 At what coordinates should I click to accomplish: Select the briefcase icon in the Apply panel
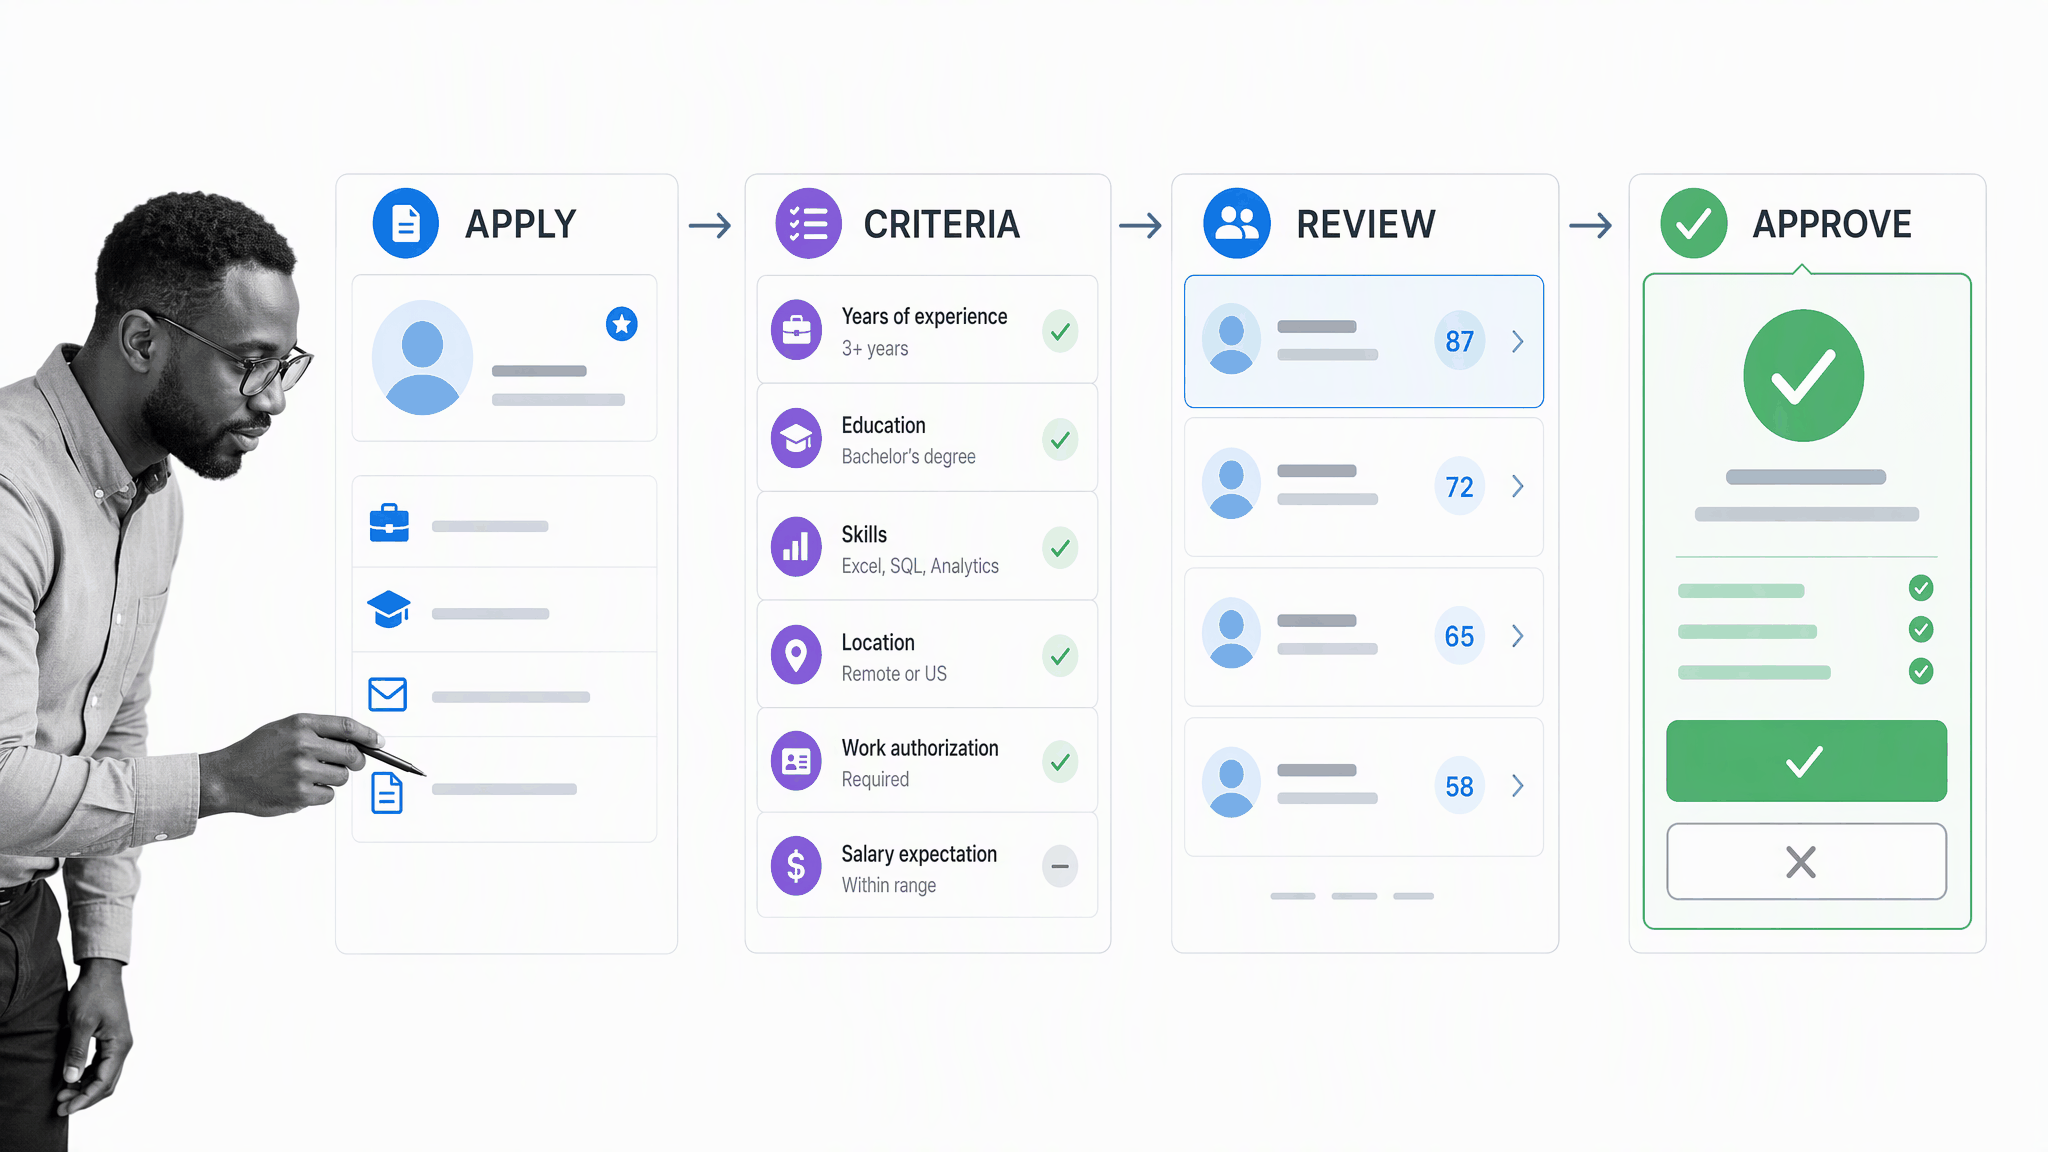(x=389, y=523)
